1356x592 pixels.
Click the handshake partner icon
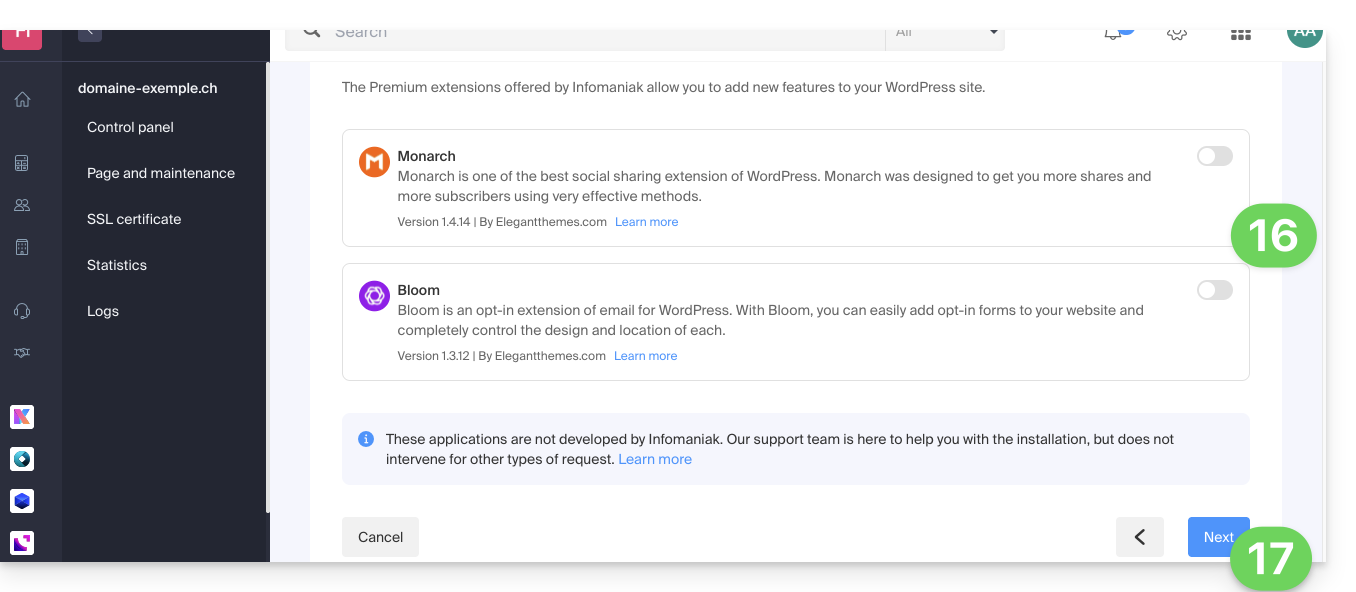tap(22, 353)
